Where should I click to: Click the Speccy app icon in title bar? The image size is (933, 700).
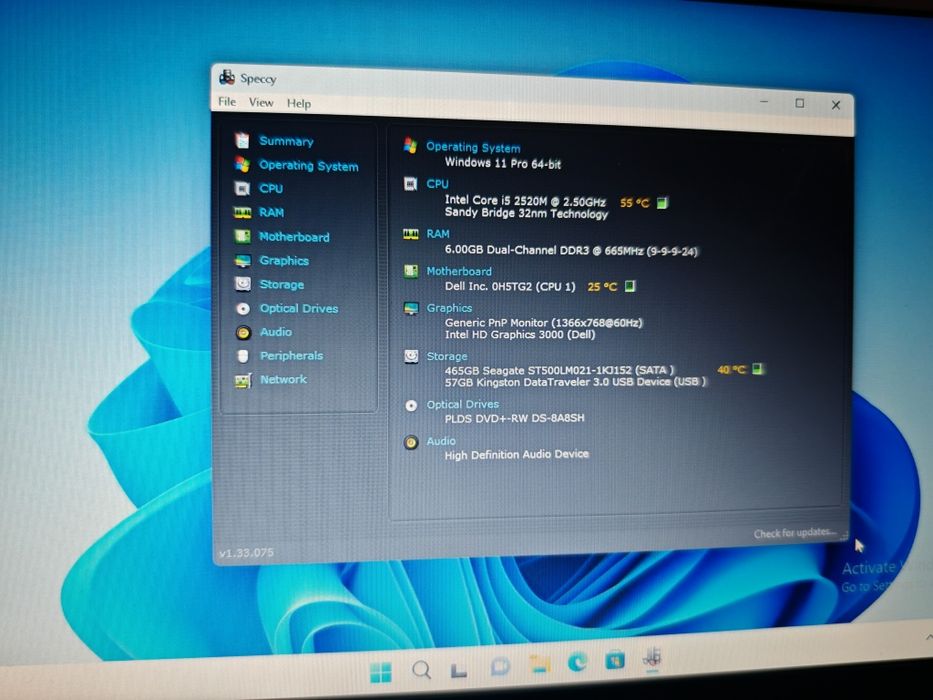tap(227, 77)
